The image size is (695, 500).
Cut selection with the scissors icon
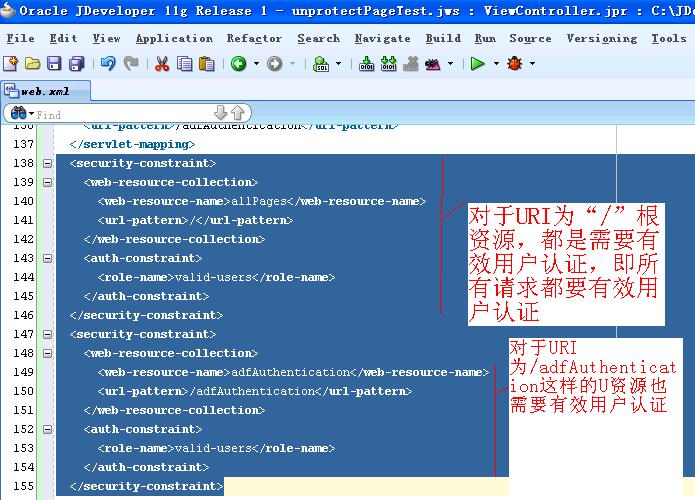162,64
